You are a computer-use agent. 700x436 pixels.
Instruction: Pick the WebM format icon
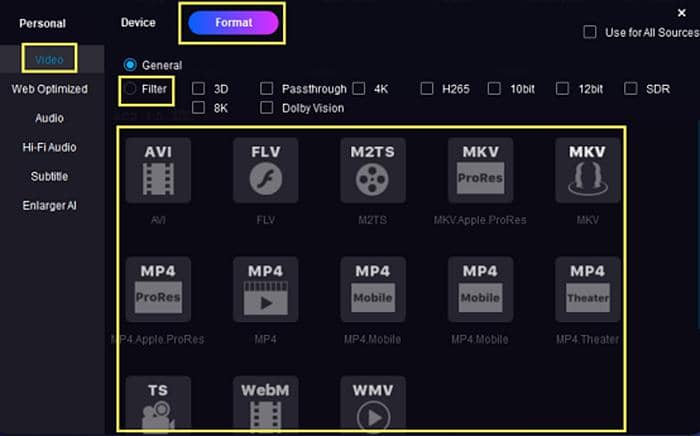(265, 404)
